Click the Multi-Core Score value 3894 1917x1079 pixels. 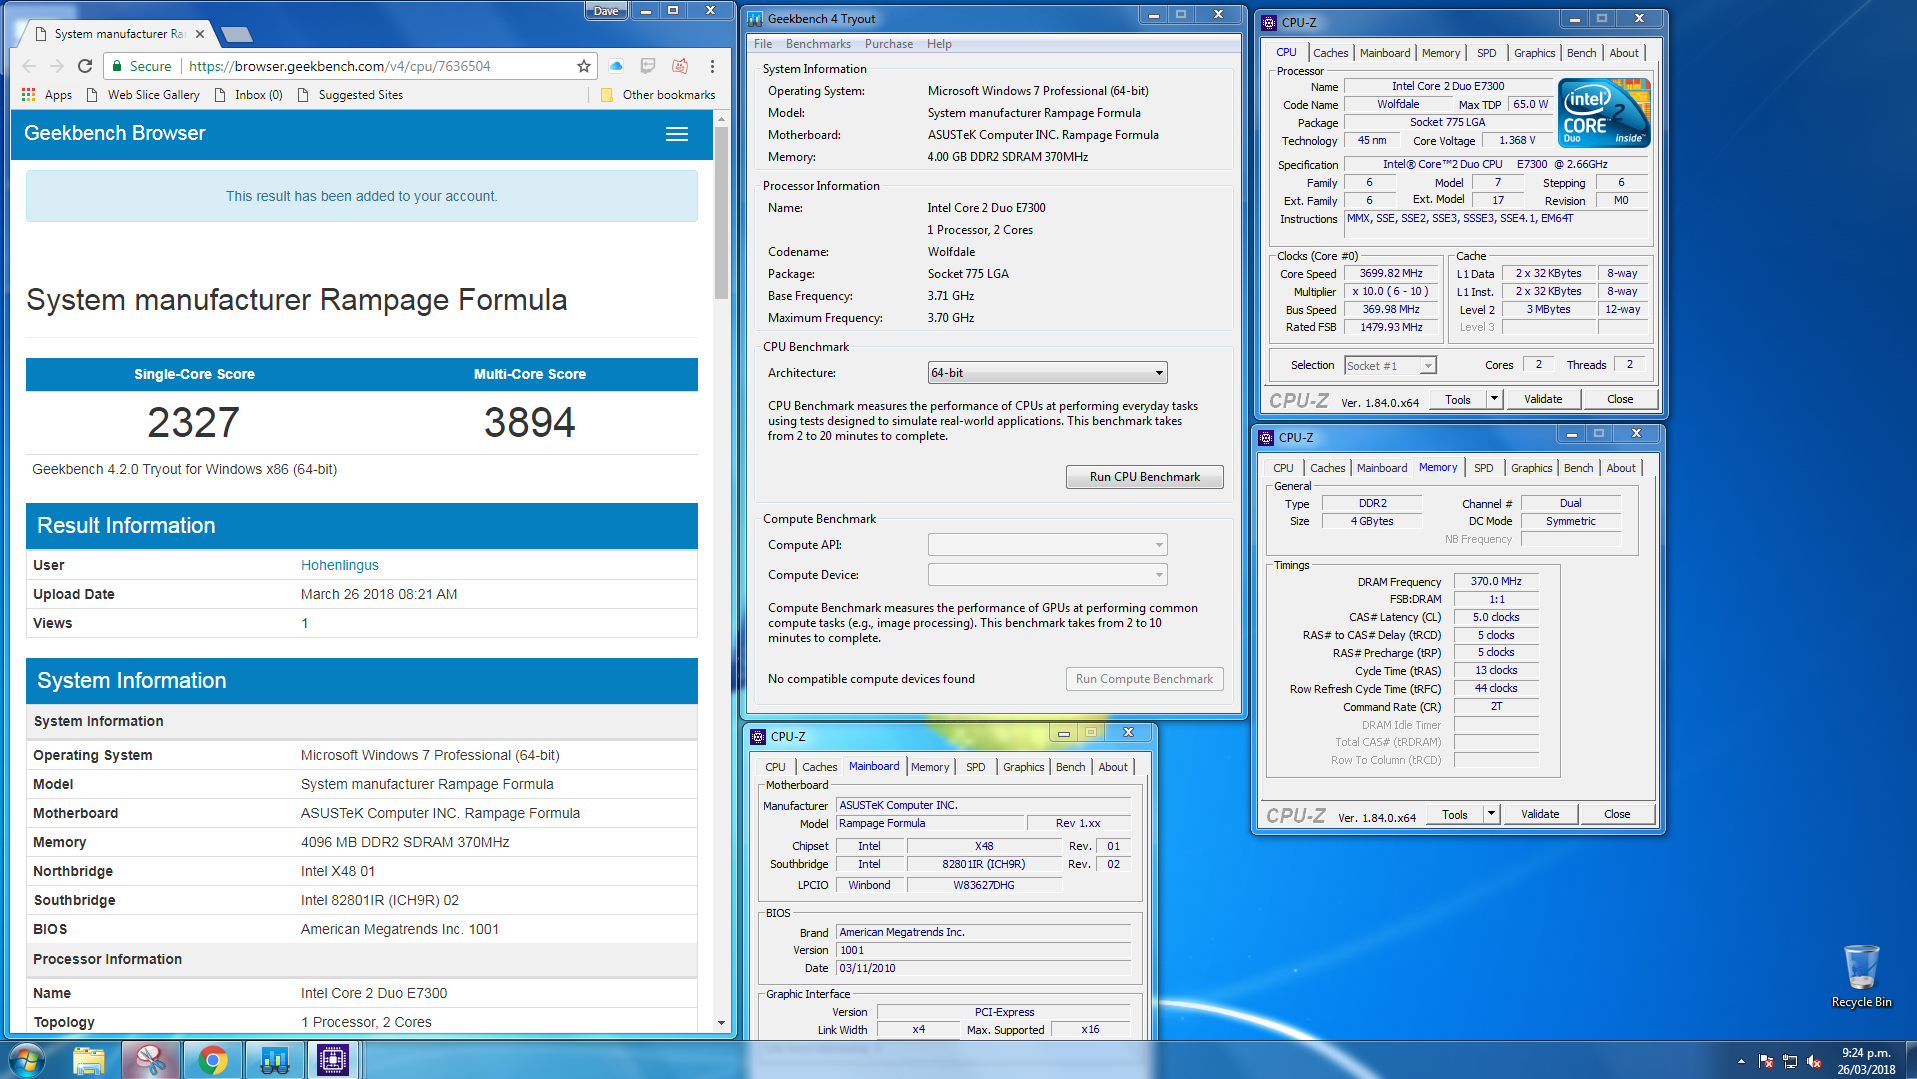pos(529,422)
